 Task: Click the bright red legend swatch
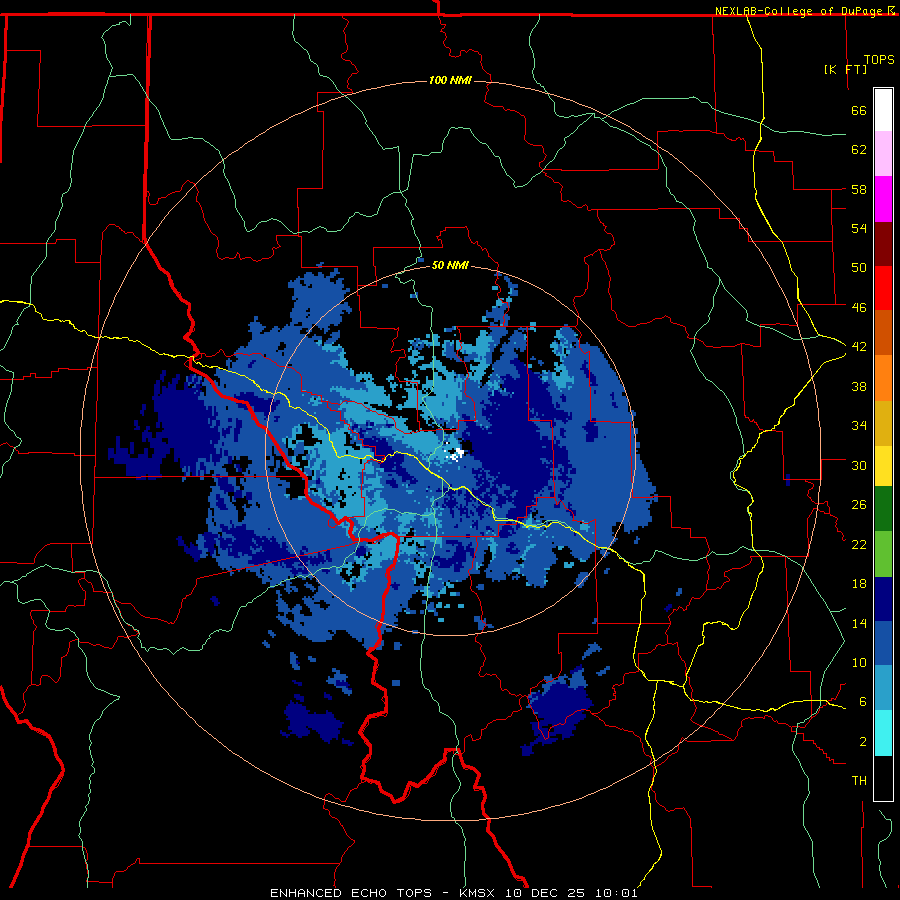pos(883,288)
